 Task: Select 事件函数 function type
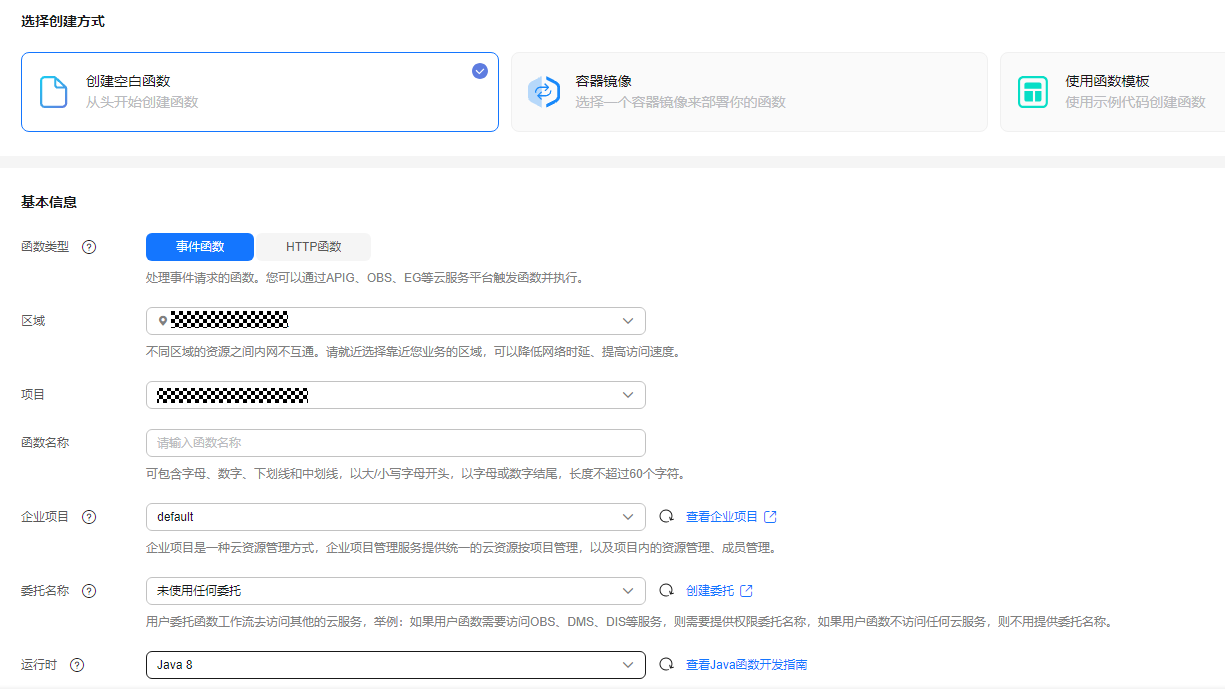coord(200,247)
